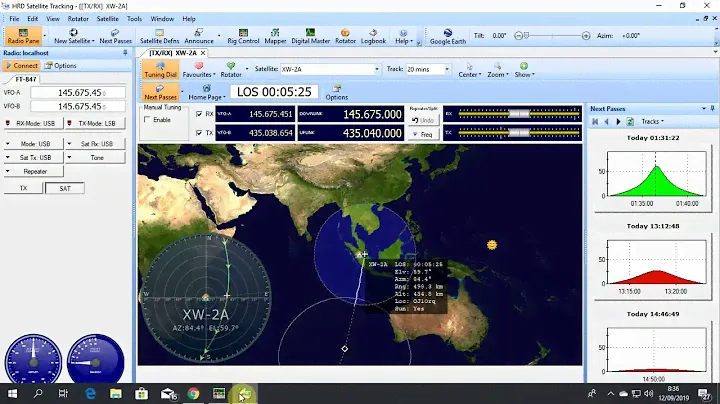Enable the Manual Tuning checkbox
This screenshot has height=404, width=720.
click(149, 119)
